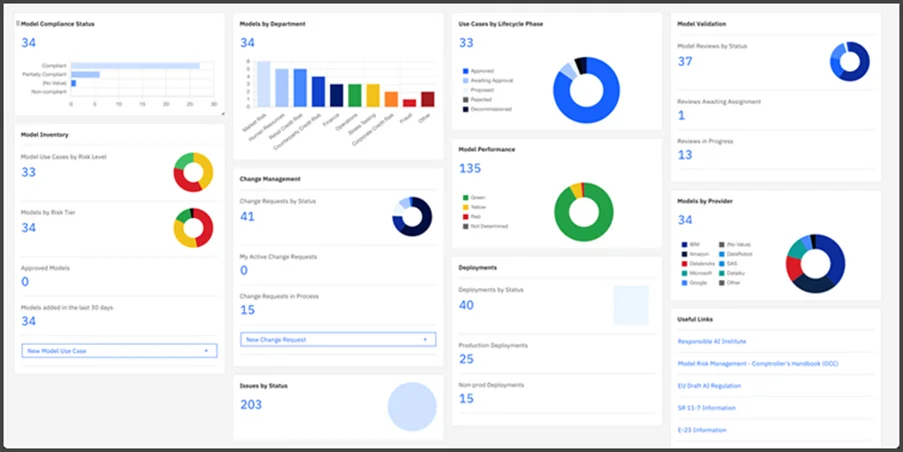The height and width of the screenshot is (452, 903).
Task: Select the SAS provider legend swatch
Action: 722,263
